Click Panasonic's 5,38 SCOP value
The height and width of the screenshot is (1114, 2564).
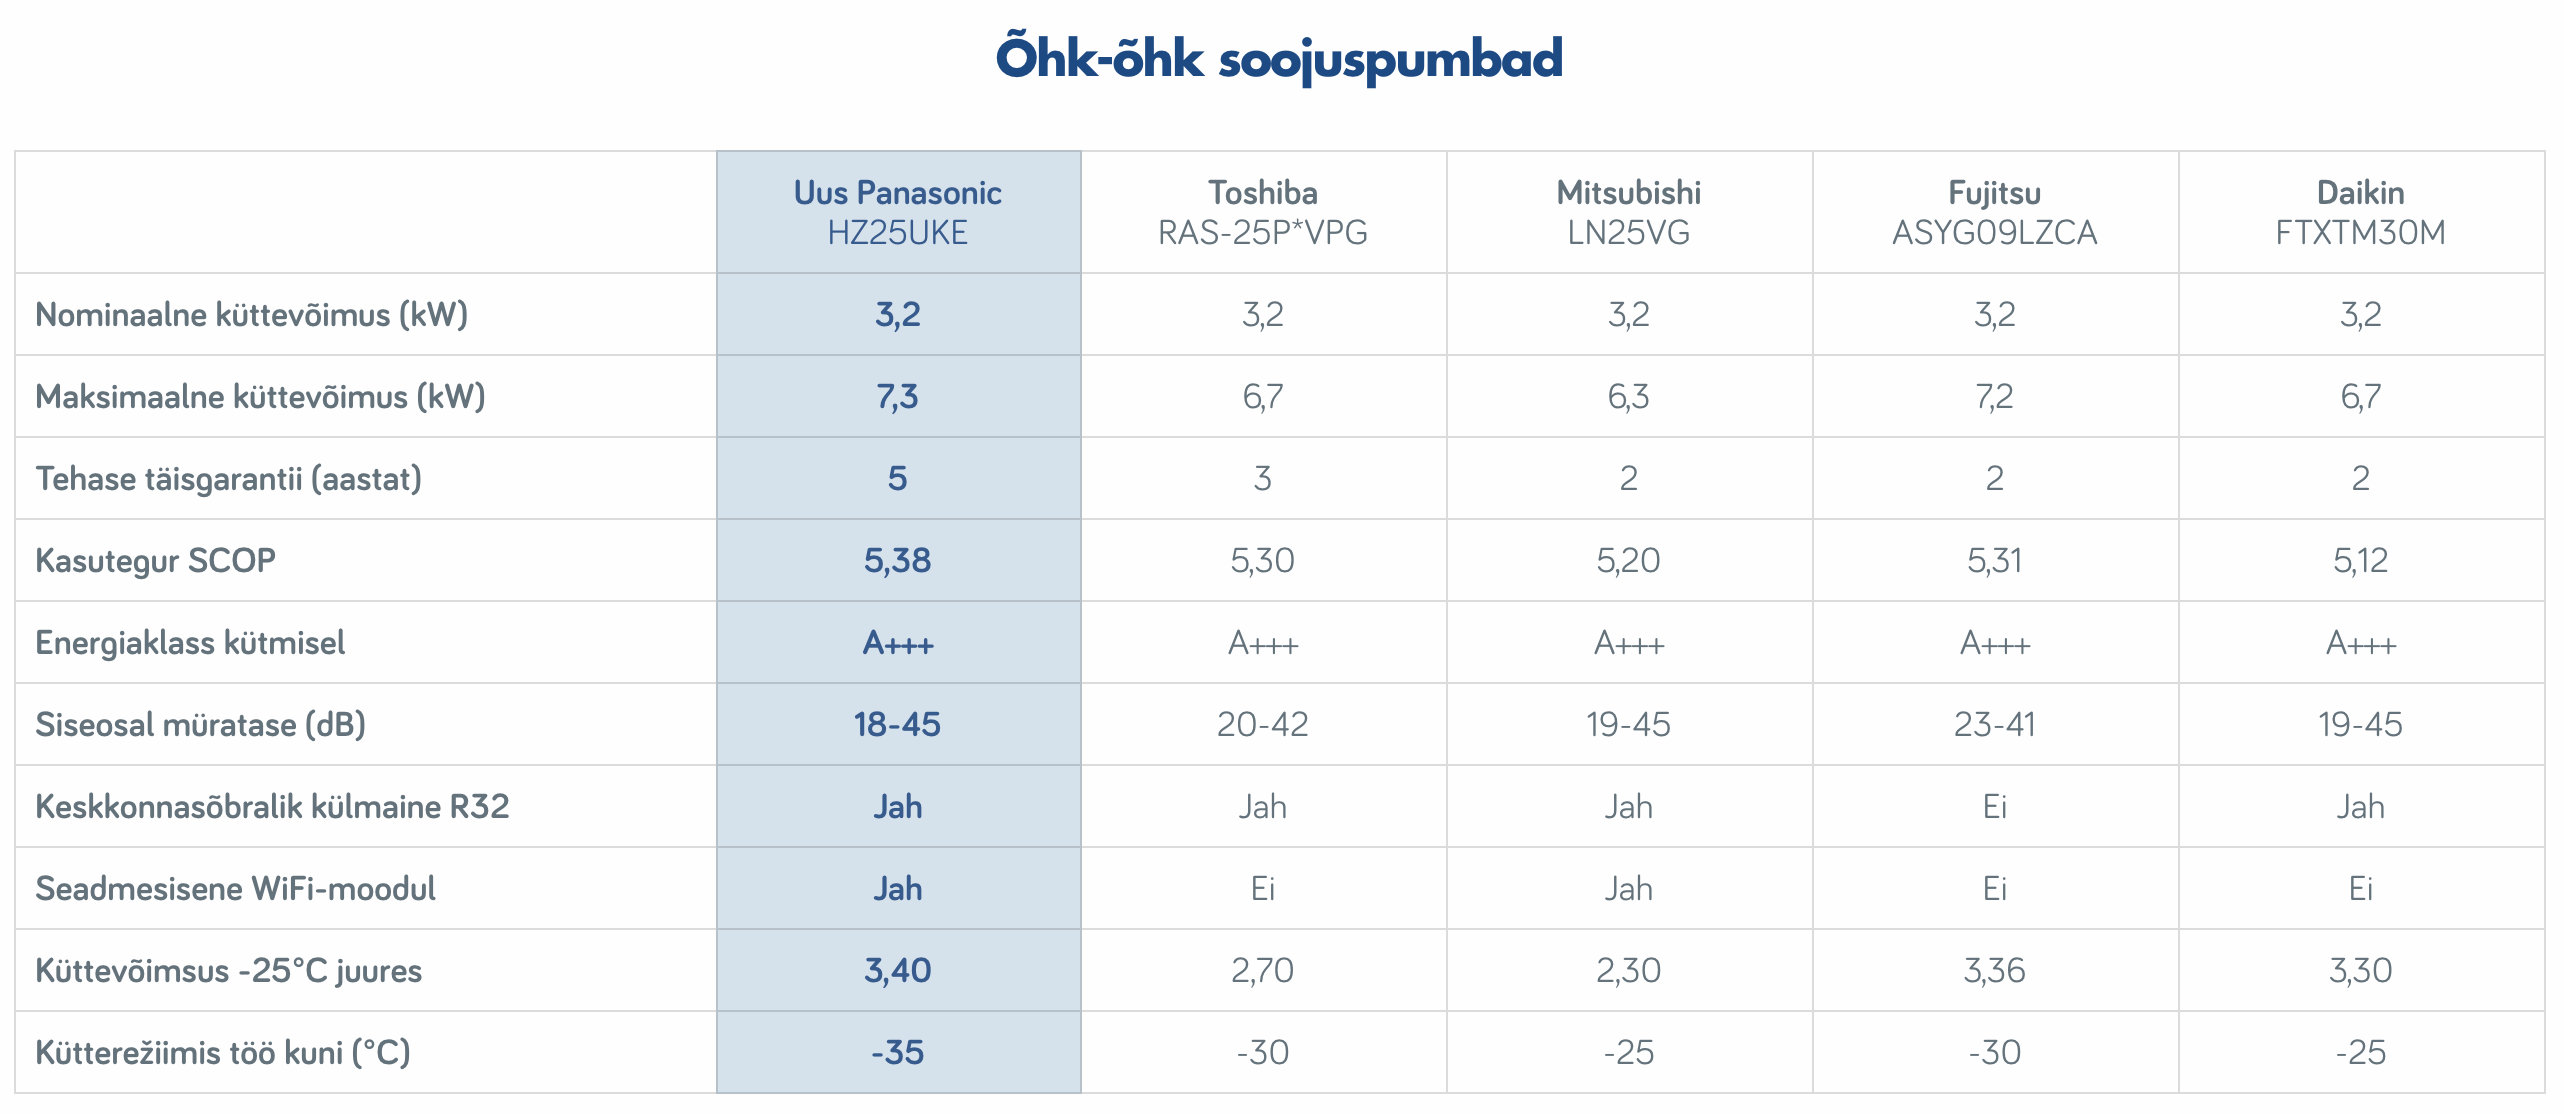tap(897, 561)
